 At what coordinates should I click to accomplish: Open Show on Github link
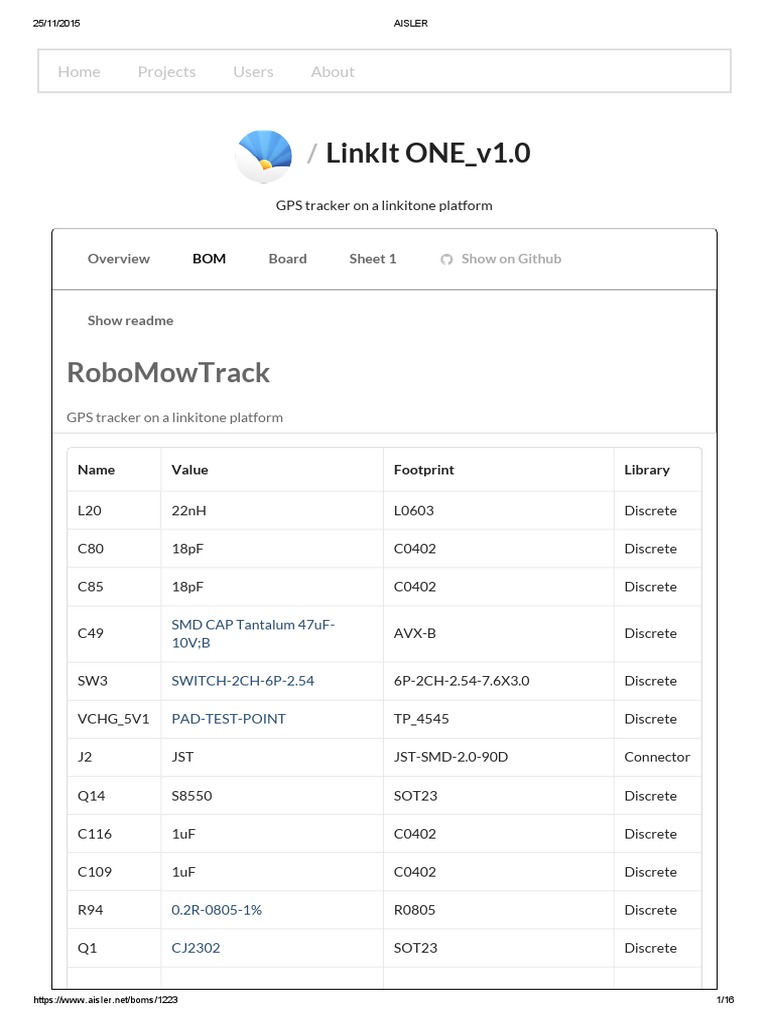pos(511,259)
